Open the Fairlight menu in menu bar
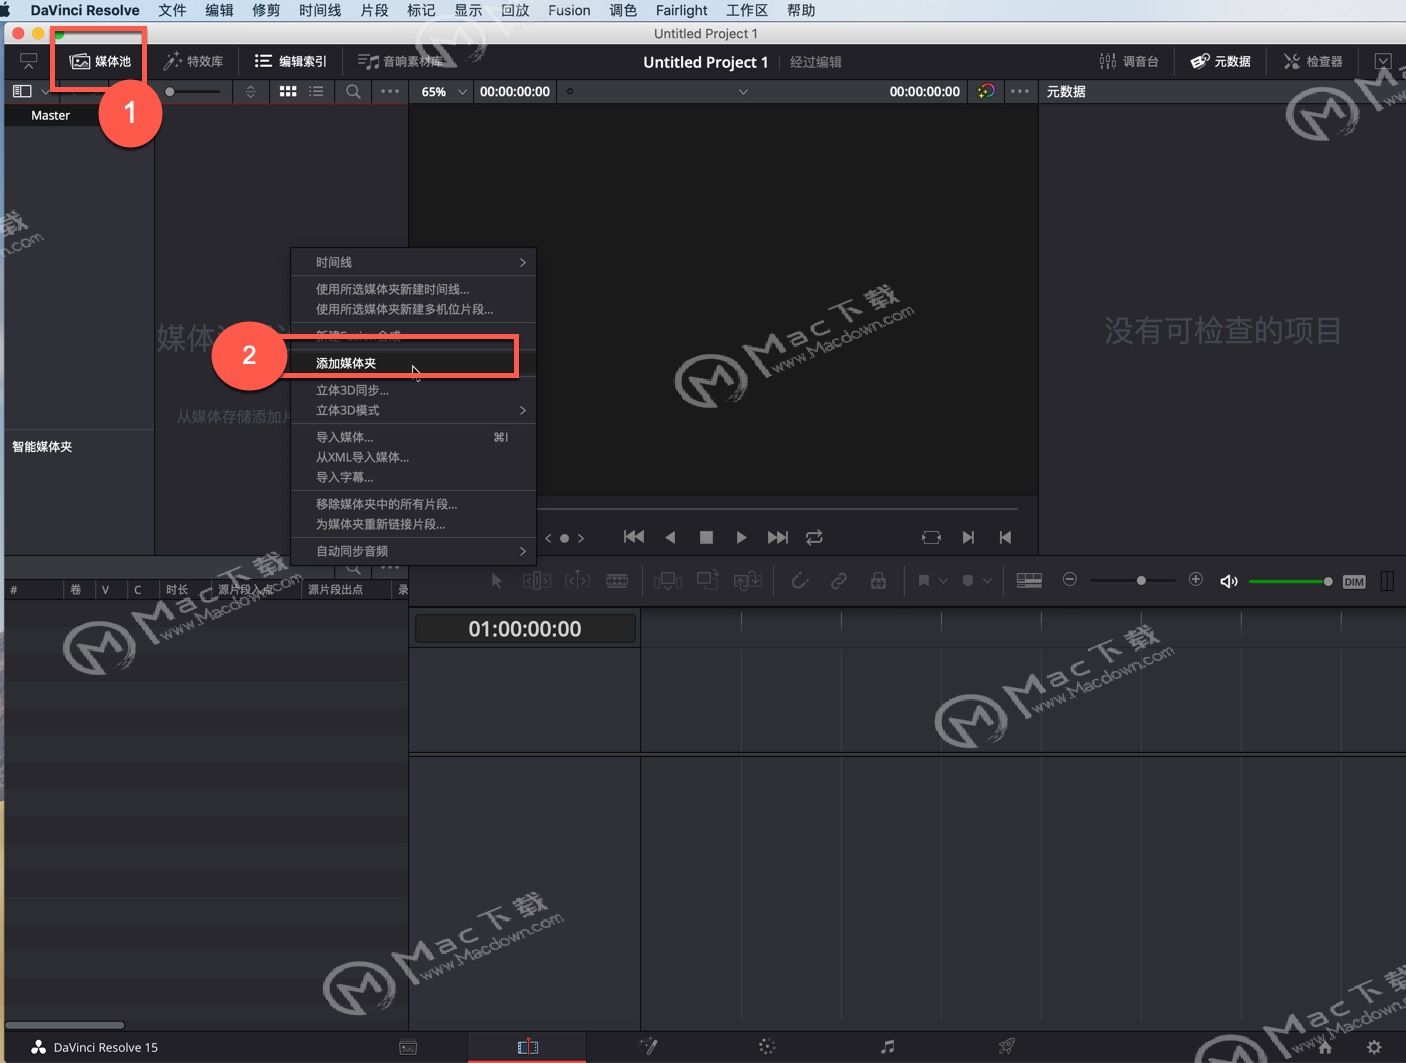This screenshot has width=1406, height=1063. click(681, 10)
